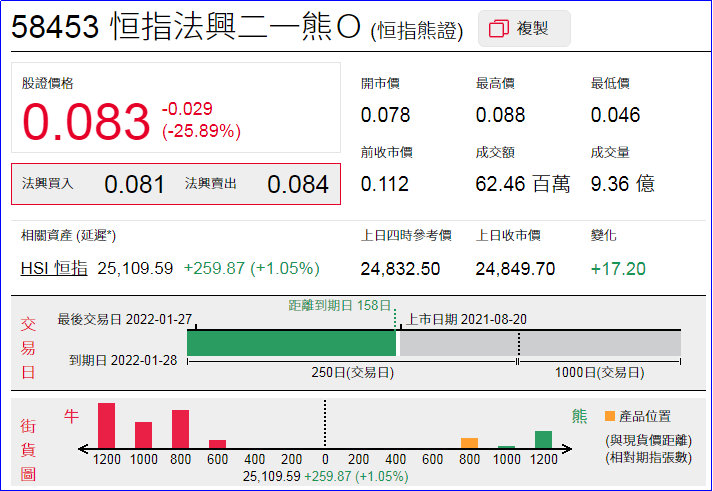The image size is (713, 491).
Task: Click the 交易日 section label
Action: (x=28, y=348)
